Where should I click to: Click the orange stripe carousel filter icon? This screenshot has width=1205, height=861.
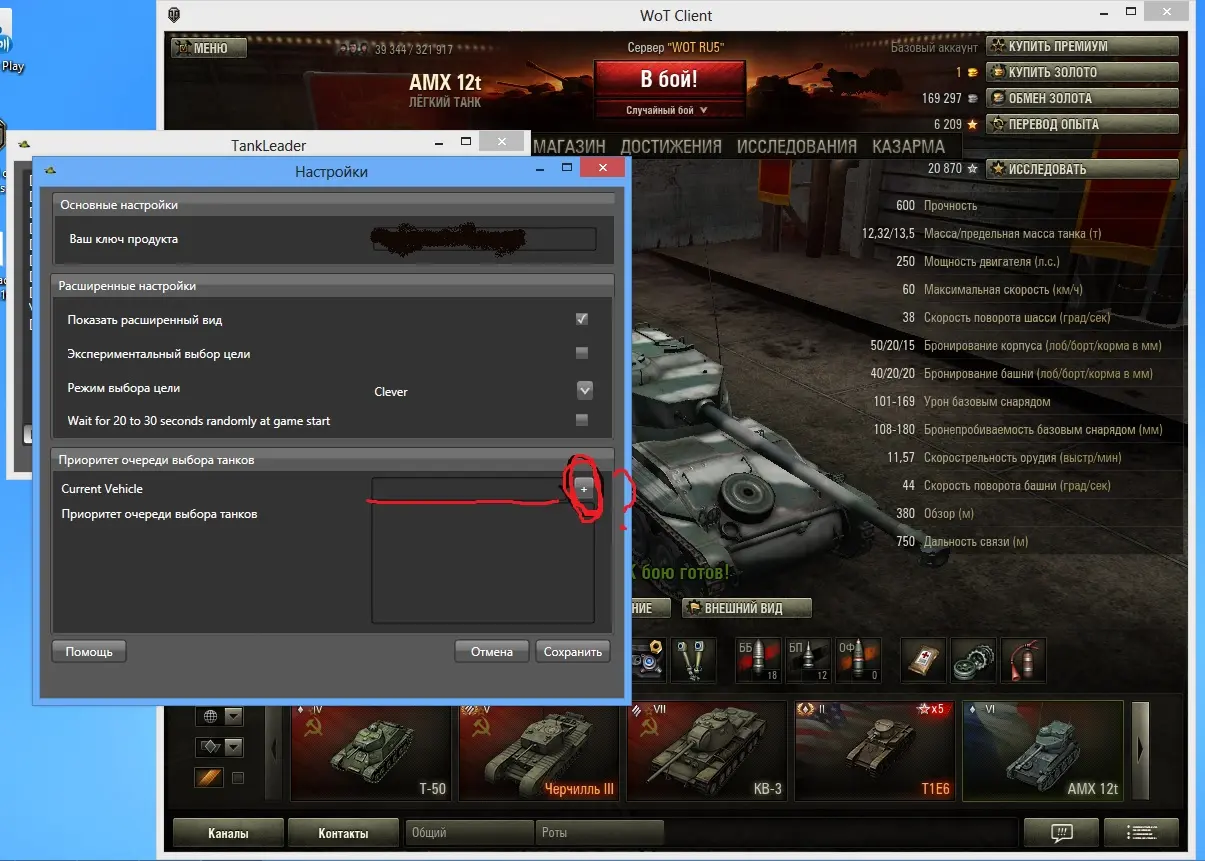pyautogui.click(x=210, y=777)
